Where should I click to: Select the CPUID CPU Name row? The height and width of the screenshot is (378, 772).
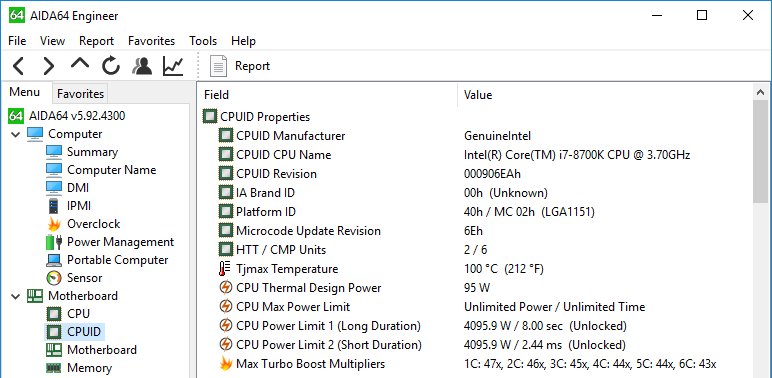click(x=475, y=155)
